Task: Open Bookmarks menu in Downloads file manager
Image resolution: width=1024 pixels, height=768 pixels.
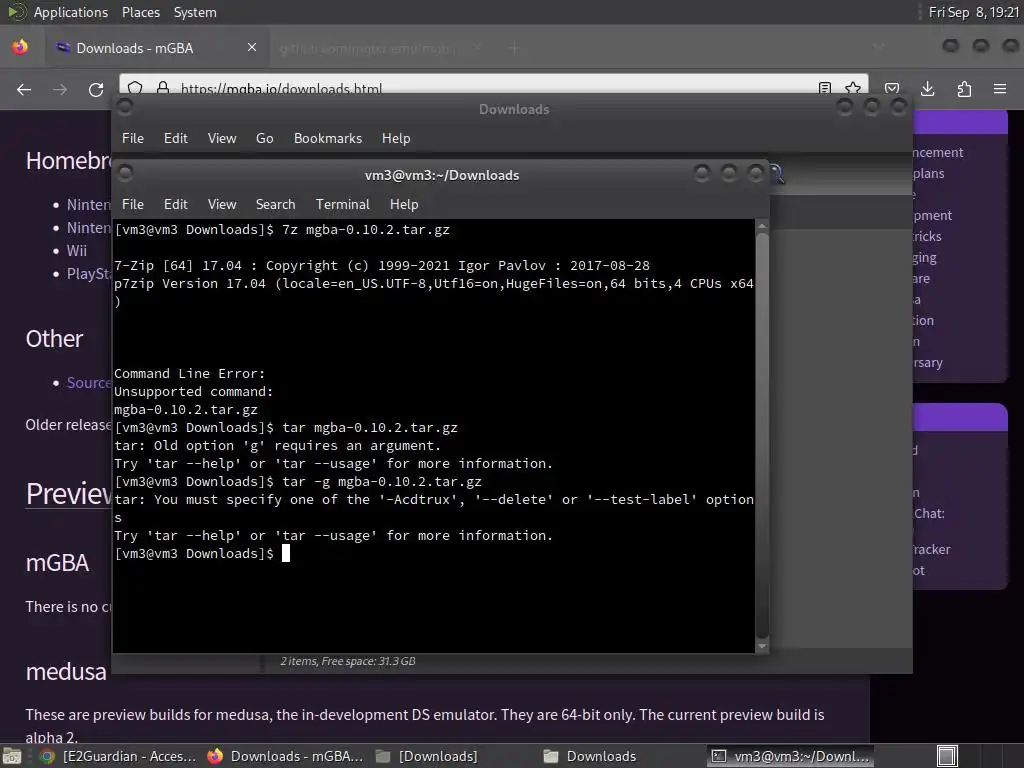Action: [328, 138]
